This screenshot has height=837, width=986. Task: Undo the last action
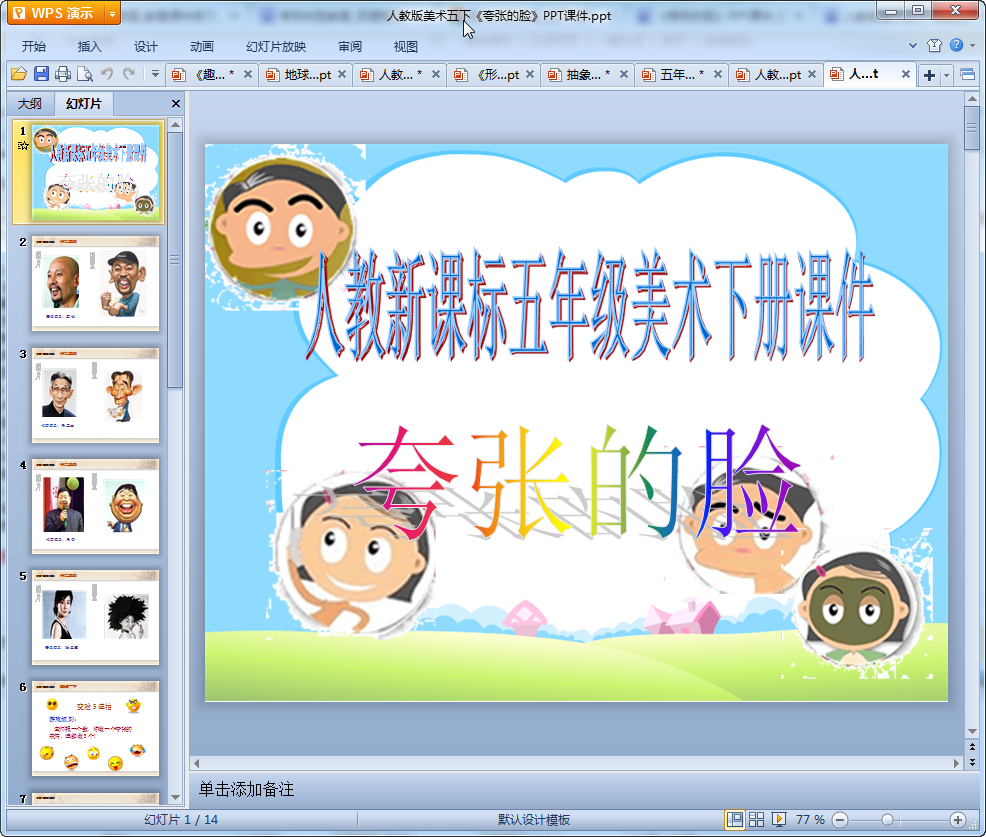107,74
